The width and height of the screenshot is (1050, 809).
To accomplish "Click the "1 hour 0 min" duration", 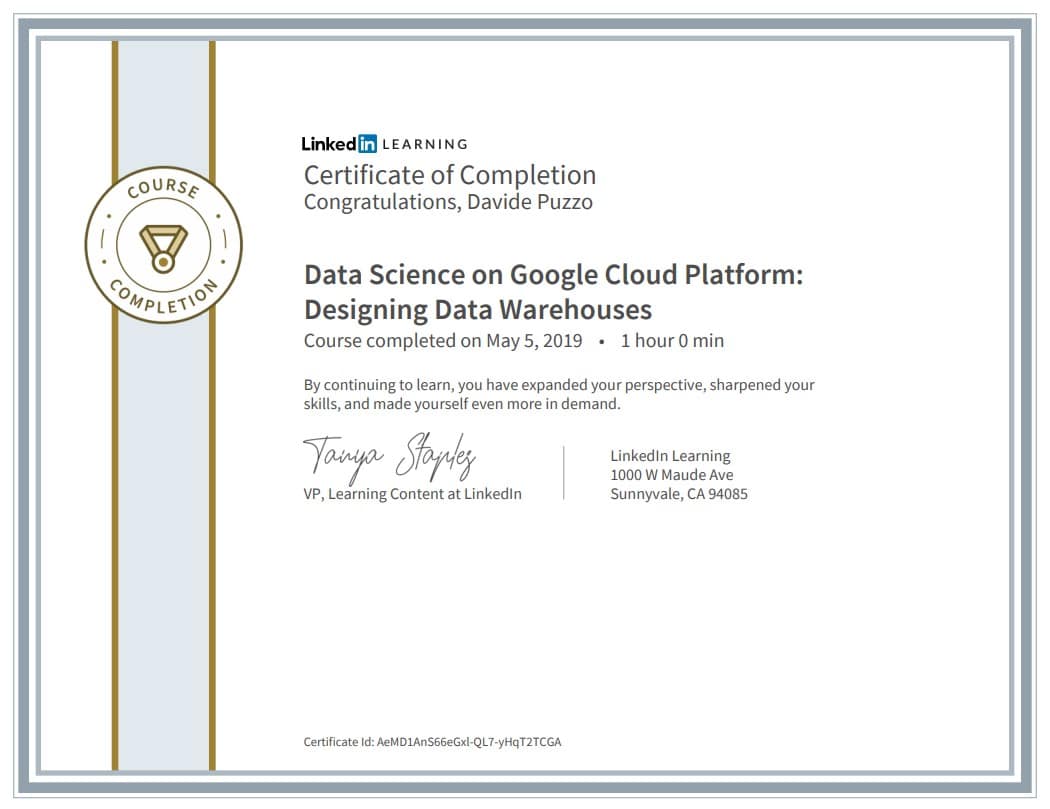I will coord(672,340).
